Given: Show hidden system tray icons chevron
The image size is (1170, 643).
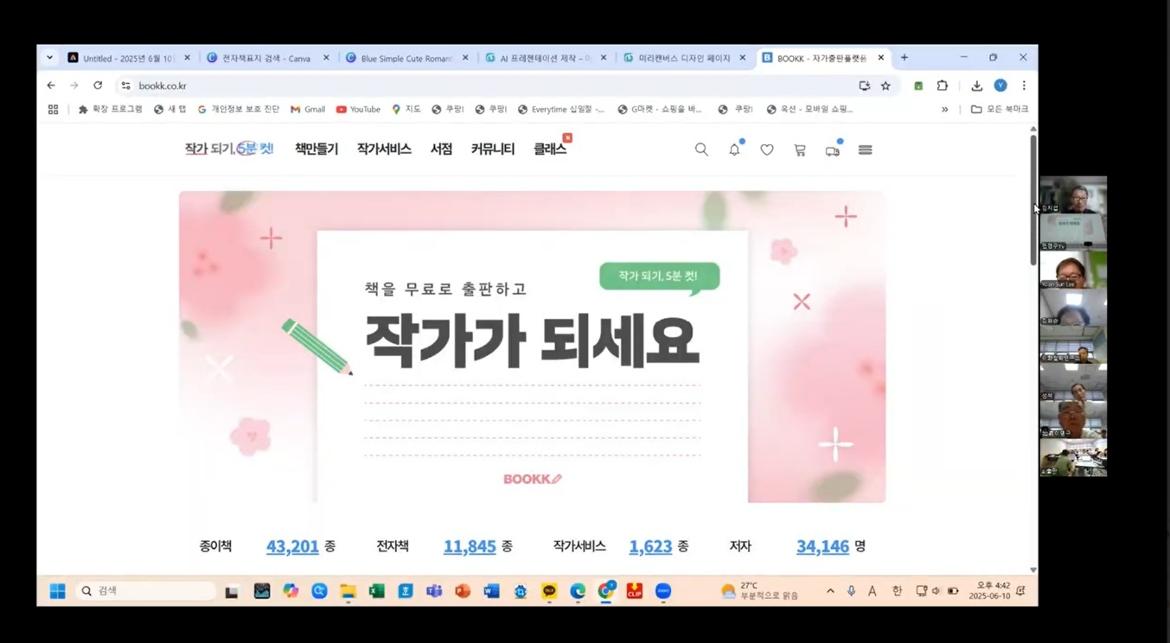Looking at the screenshot, I should click(x=830, y=591).
